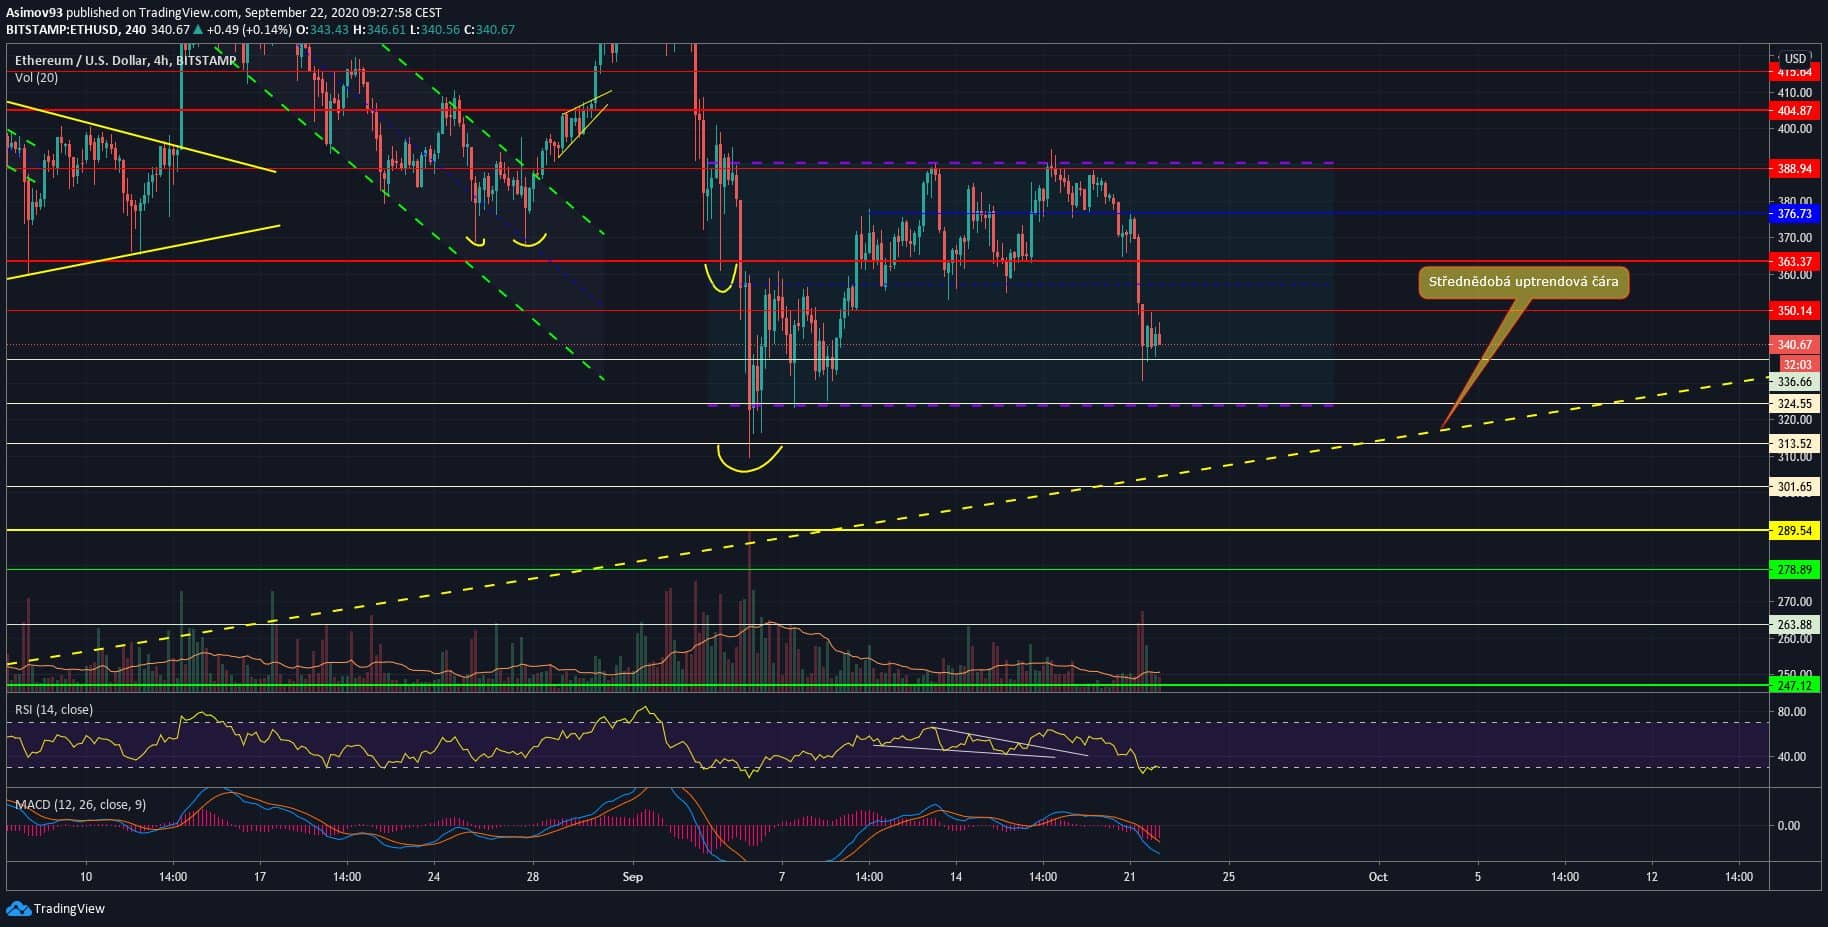Click the '10' date on time axis
This screenshot has height=927, width=1828.
click(x=86, y=877)
